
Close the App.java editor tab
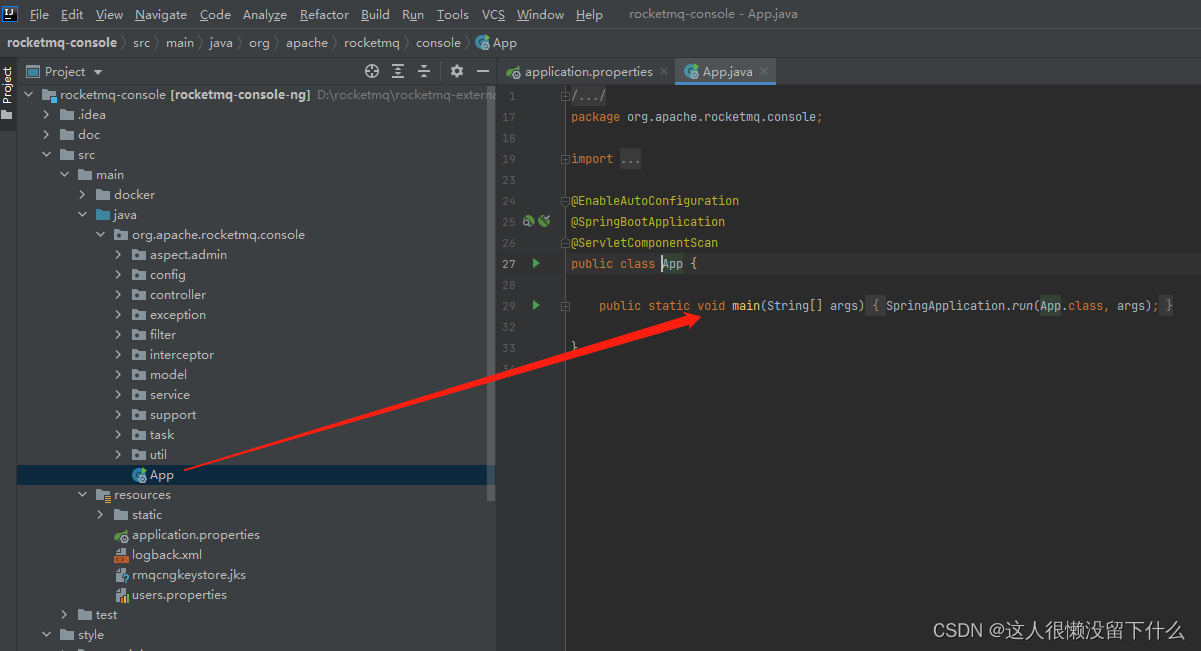[x=764, y=71]
